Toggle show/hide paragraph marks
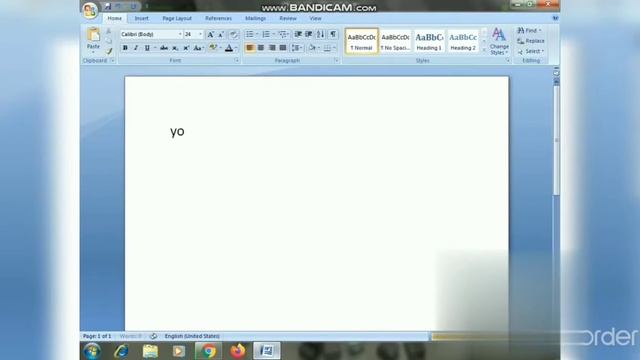The height and width of the screenshot is (360, 640). pos(333,34)
